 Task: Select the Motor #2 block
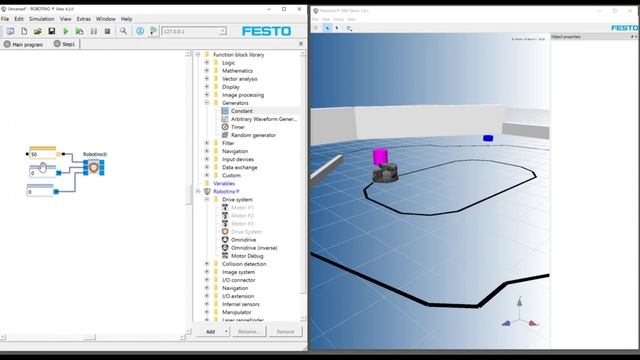[x=242, y=216]
